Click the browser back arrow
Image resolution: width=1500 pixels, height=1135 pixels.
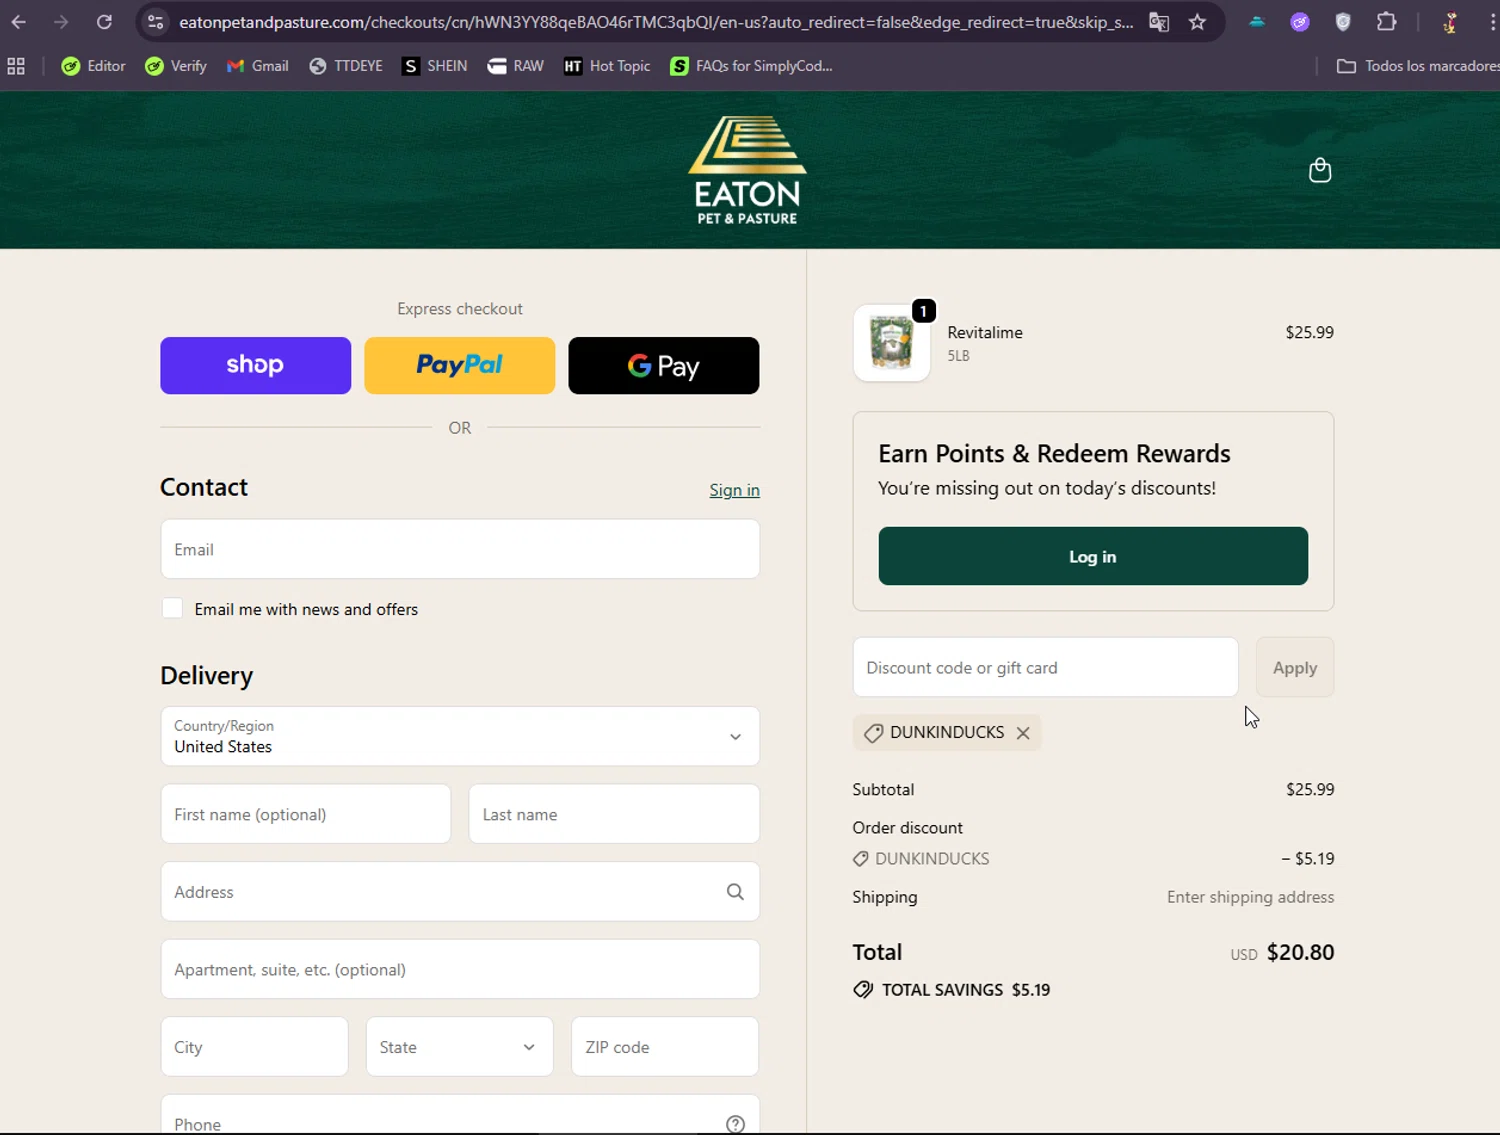click(19, 22)
